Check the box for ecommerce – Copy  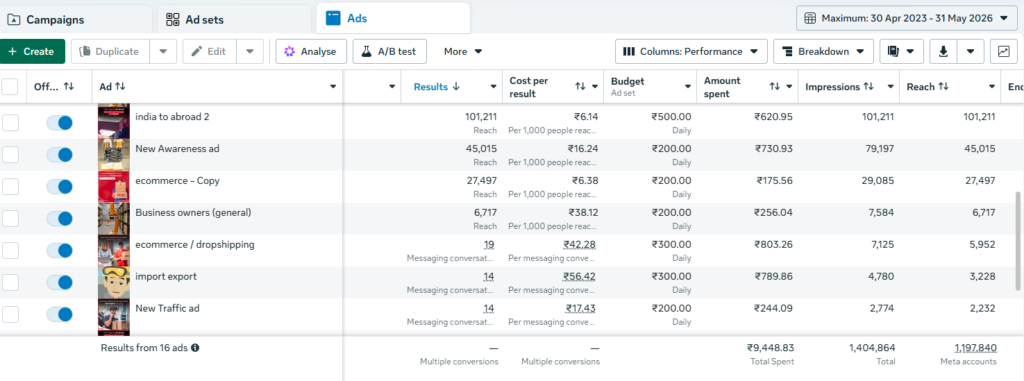pyautogui.click(x=10, y=187)
